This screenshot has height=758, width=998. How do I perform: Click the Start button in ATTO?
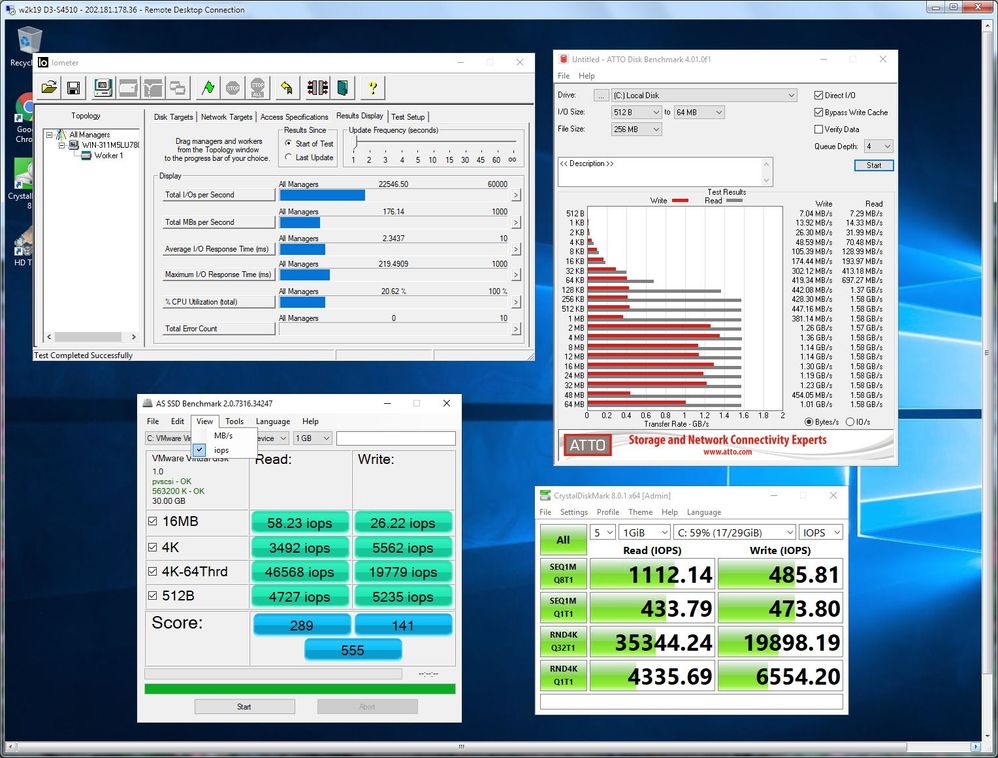coord(873,165)
